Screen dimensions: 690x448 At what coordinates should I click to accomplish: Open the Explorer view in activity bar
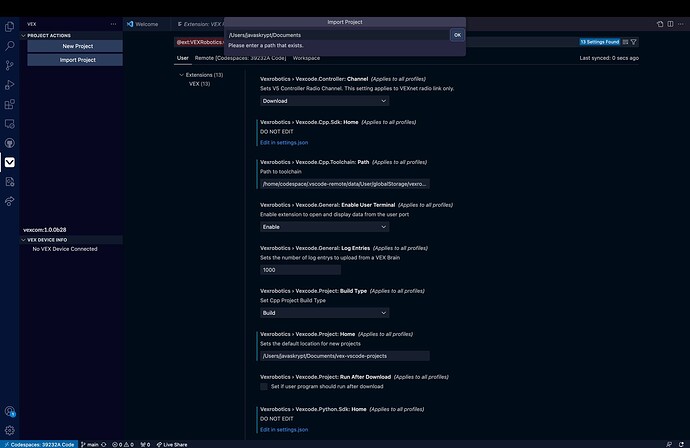pos(9,27)
